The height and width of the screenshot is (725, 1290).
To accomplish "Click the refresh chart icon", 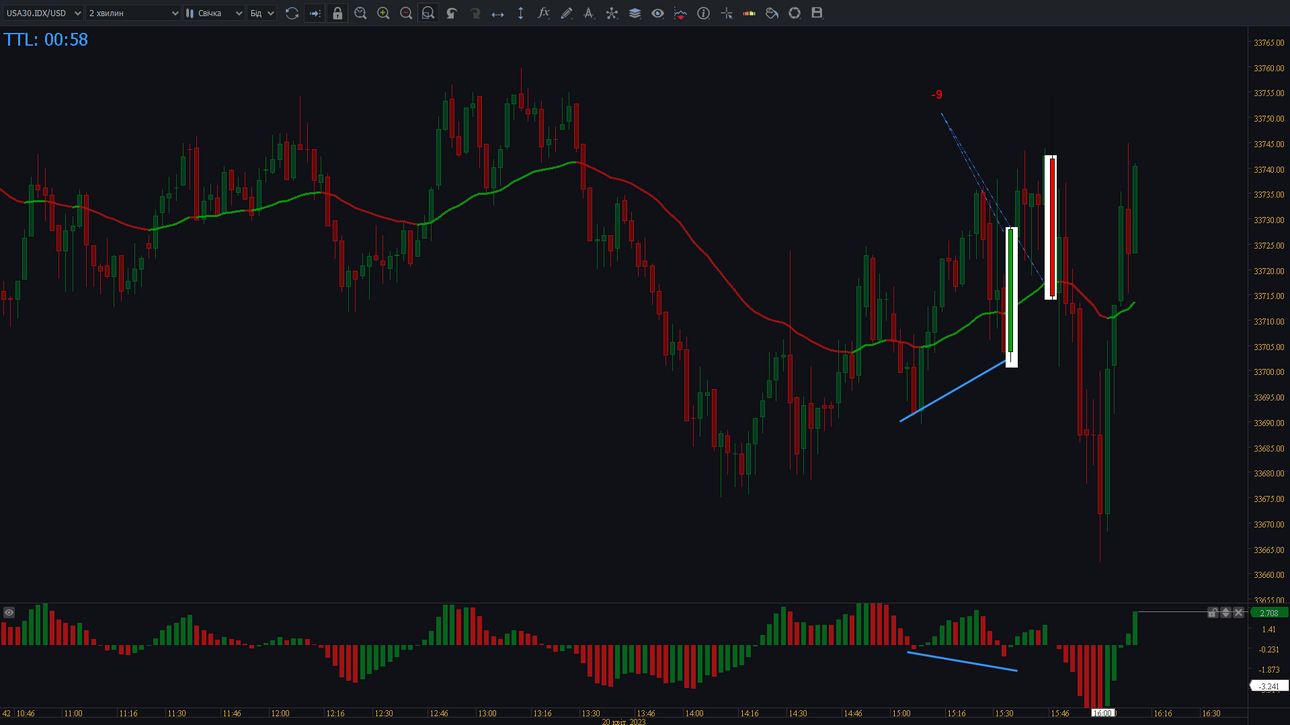I will click(x=292, y=13).
